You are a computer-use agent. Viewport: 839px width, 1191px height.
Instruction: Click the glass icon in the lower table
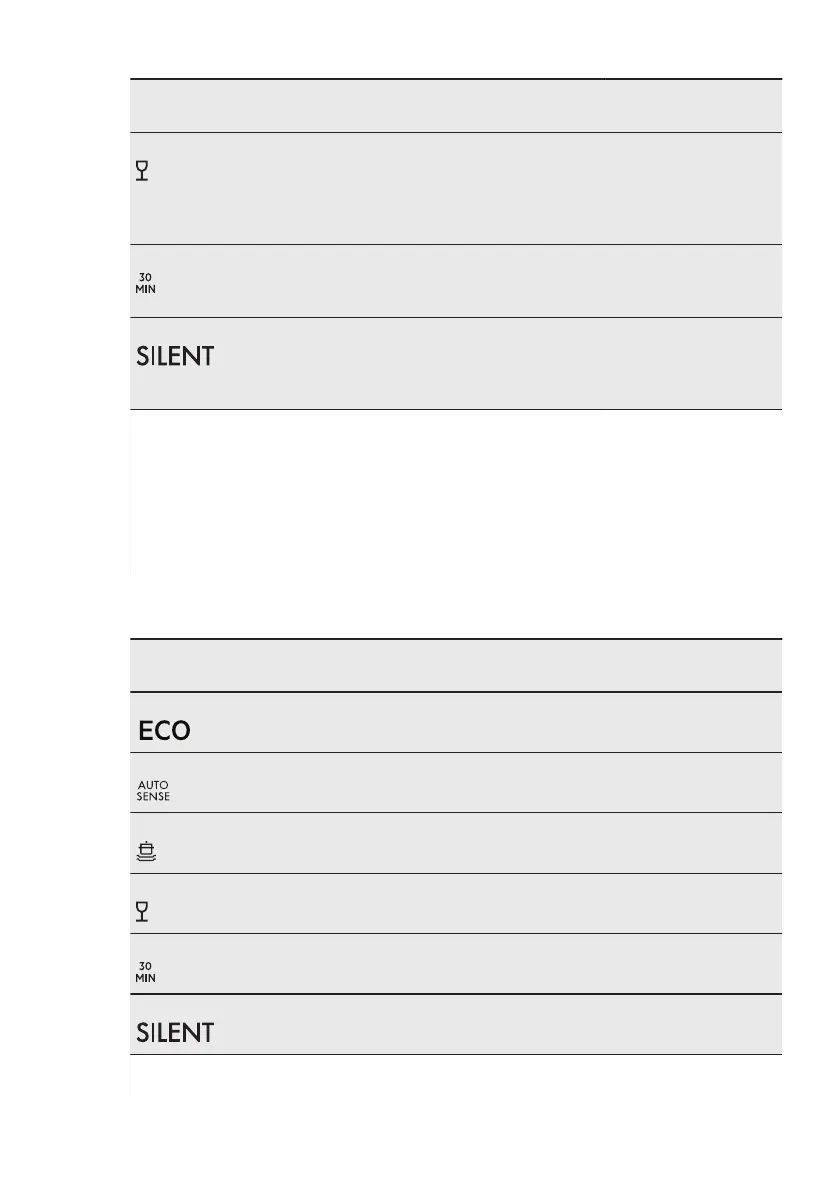(x=142, y=912)
